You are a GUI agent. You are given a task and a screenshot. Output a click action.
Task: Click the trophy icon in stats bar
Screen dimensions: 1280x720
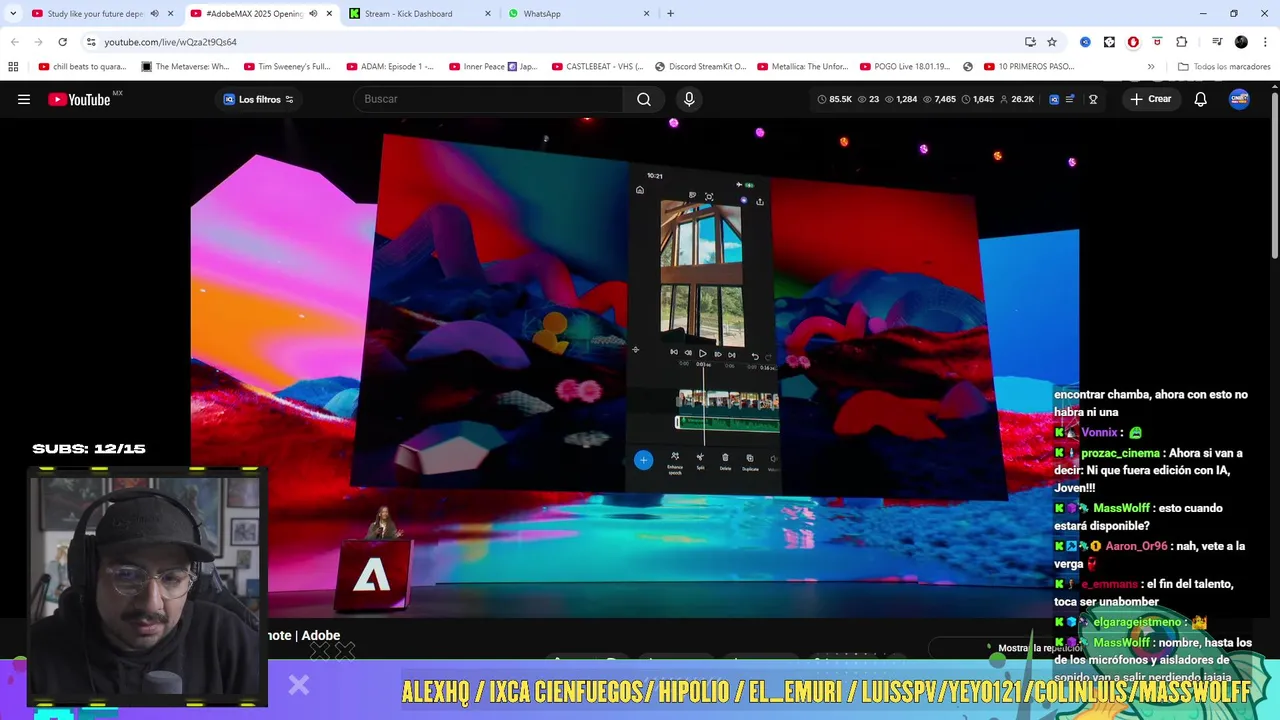point(1093,99)
